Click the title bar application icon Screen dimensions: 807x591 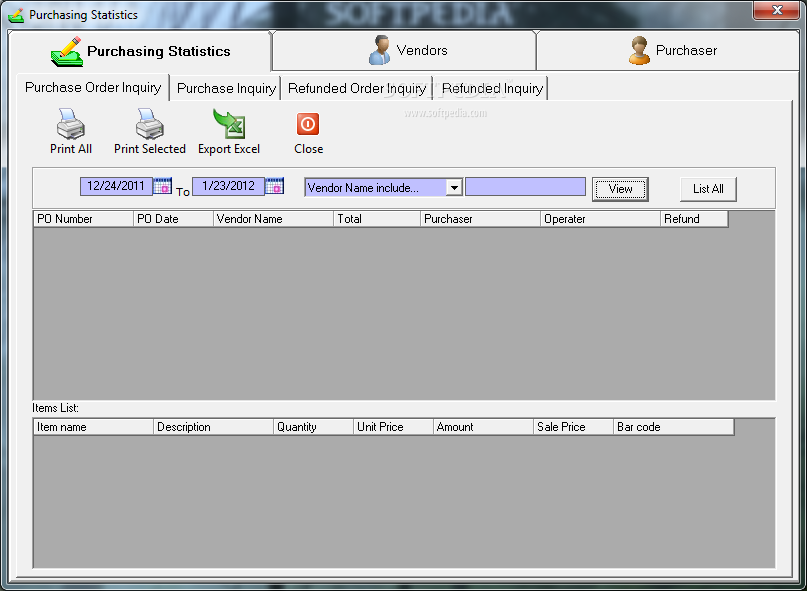(16, 15)
